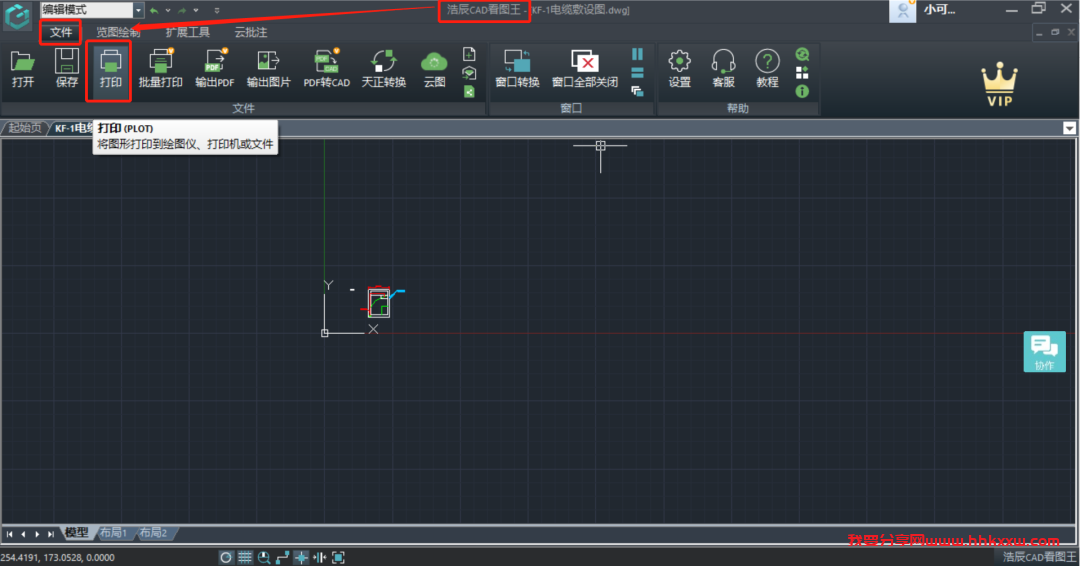Click the green info about icon

802,91
